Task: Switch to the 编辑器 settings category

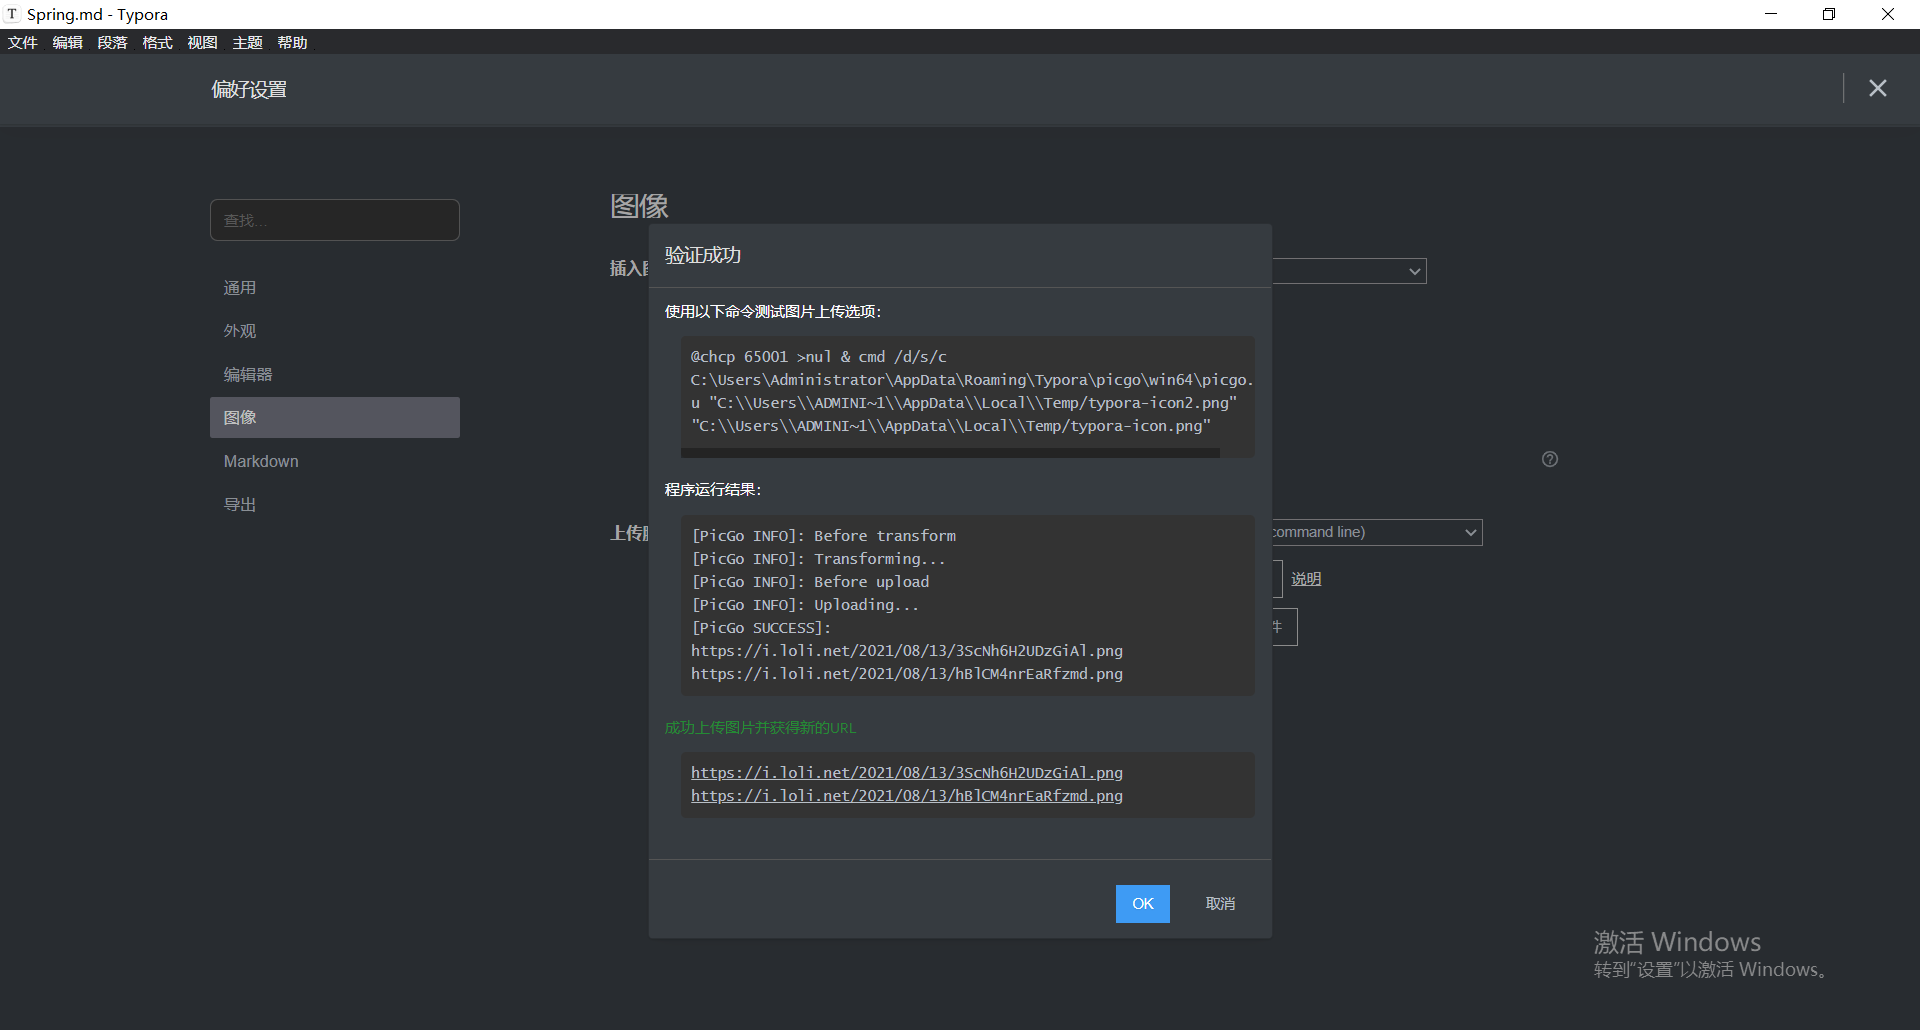Action: [248, 374]
